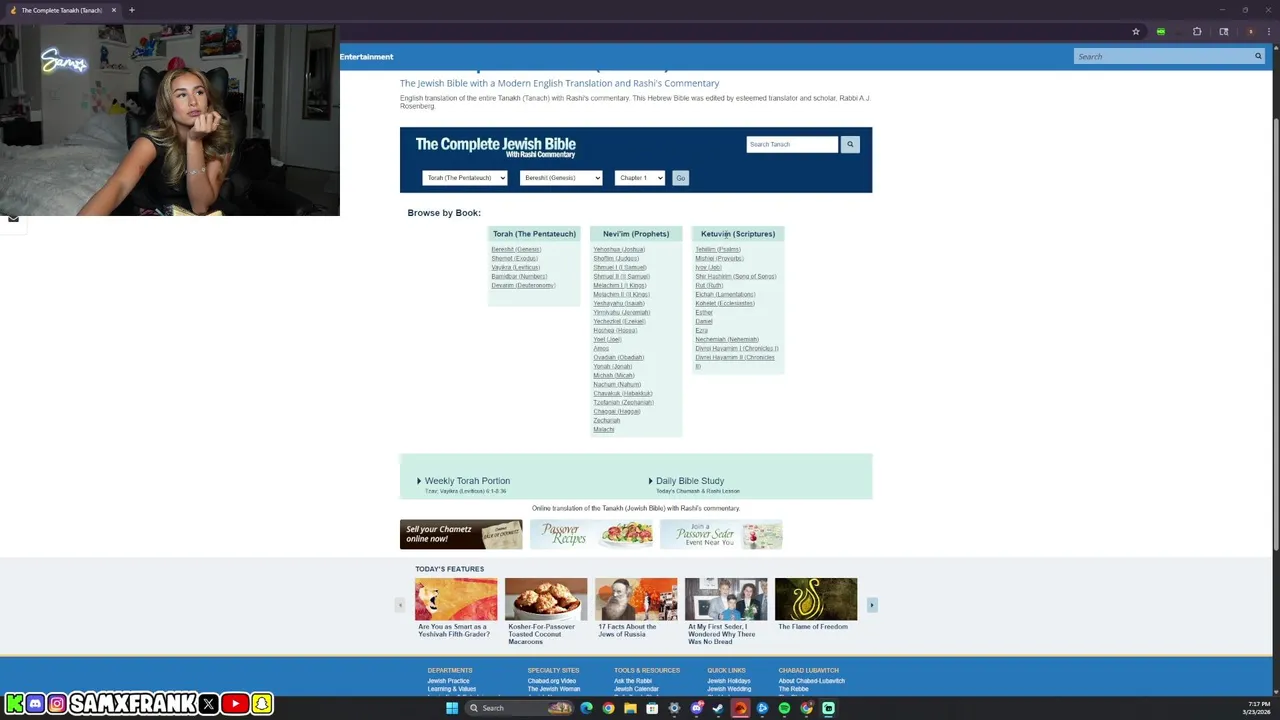The height and width of the screenshot is (720, 1280).
Task: Open the Windows Start menu
Action: (x=452, y=708)
